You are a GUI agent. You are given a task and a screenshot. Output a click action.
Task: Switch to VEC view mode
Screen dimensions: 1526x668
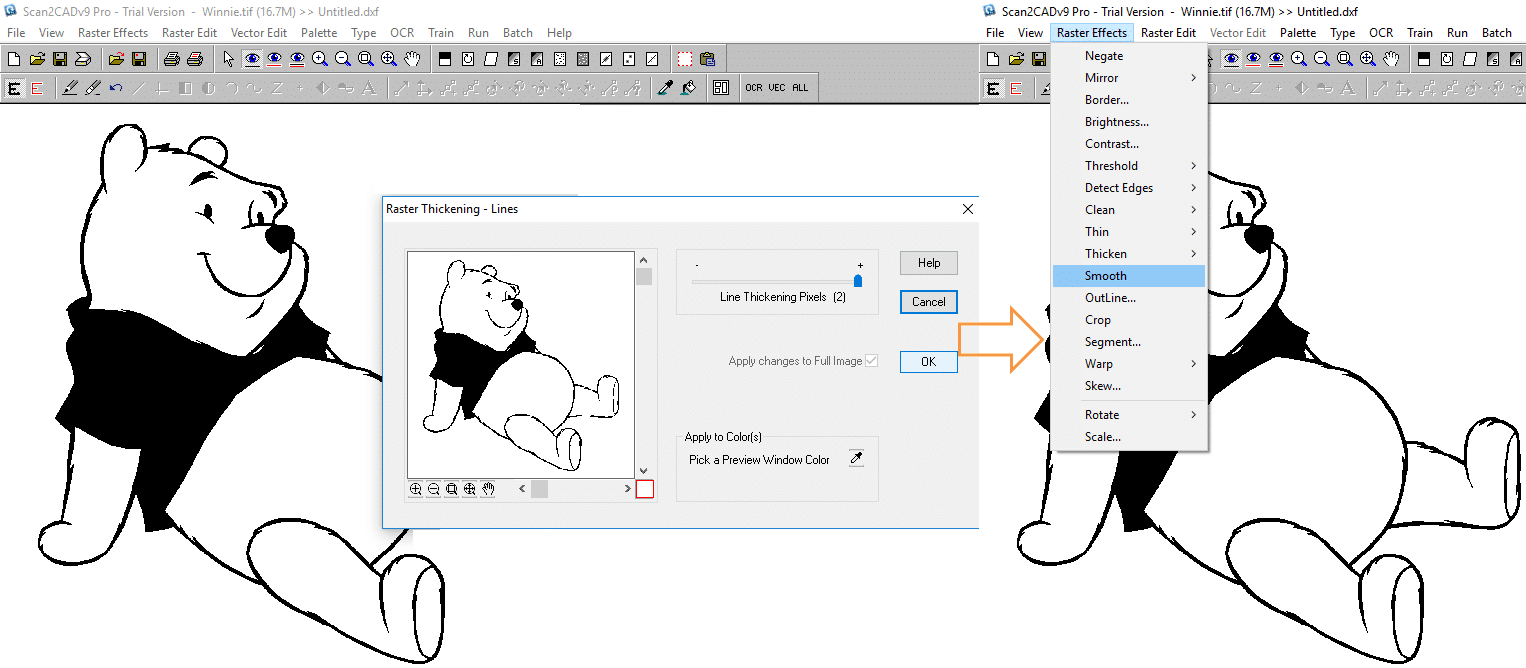pos(778,87)
